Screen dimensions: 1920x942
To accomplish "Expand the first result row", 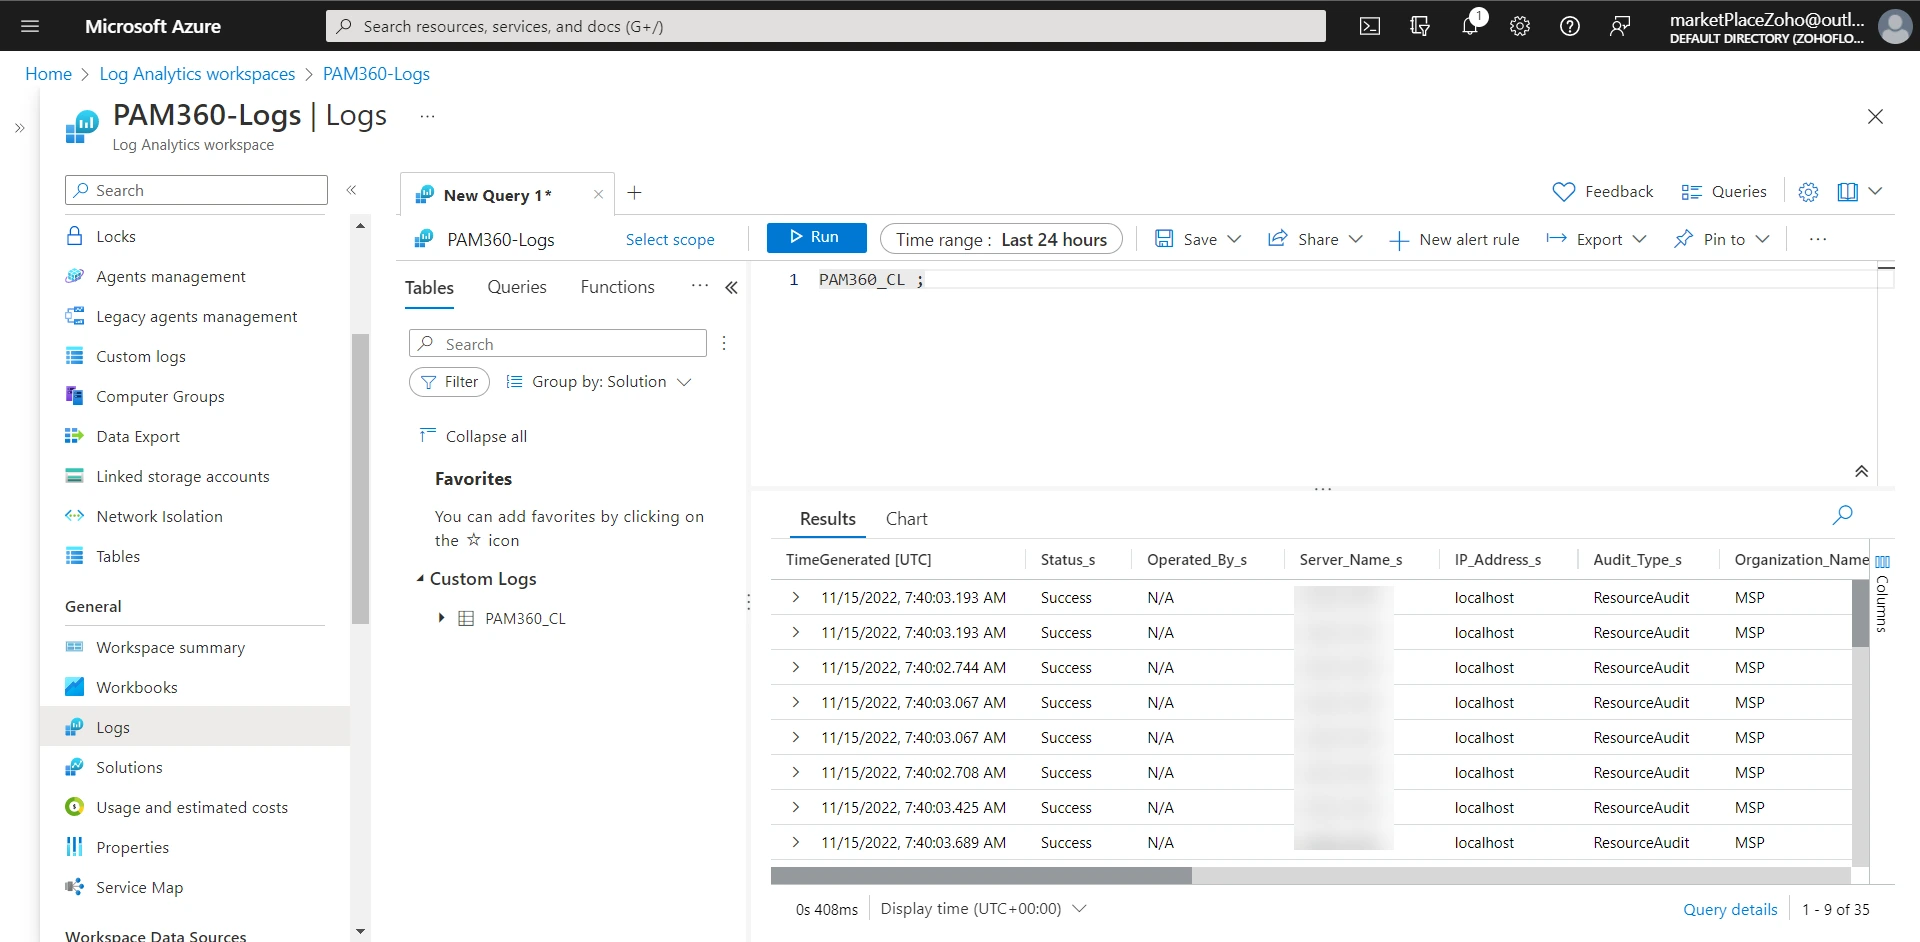I will coord(796,597).
